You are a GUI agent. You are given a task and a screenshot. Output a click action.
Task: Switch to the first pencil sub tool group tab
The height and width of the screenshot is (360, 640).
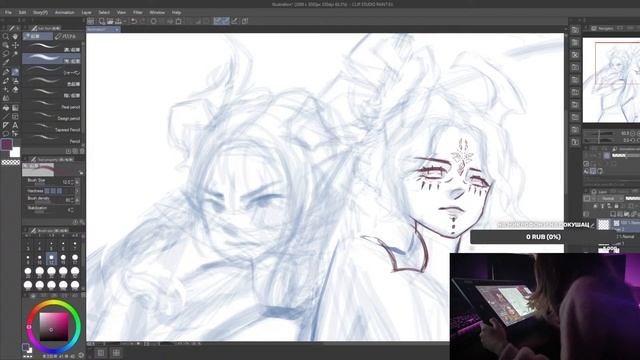(38, 36)
